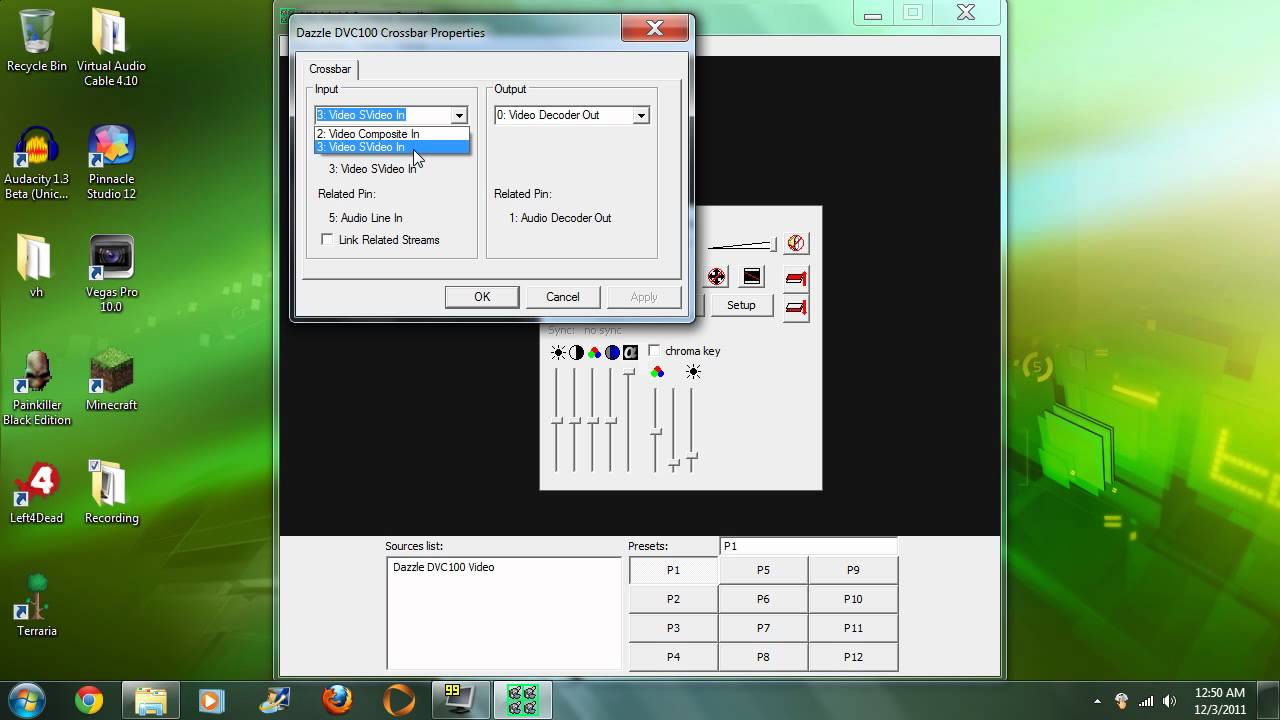Show hidden icons in the system tray

coord(1097,701)
